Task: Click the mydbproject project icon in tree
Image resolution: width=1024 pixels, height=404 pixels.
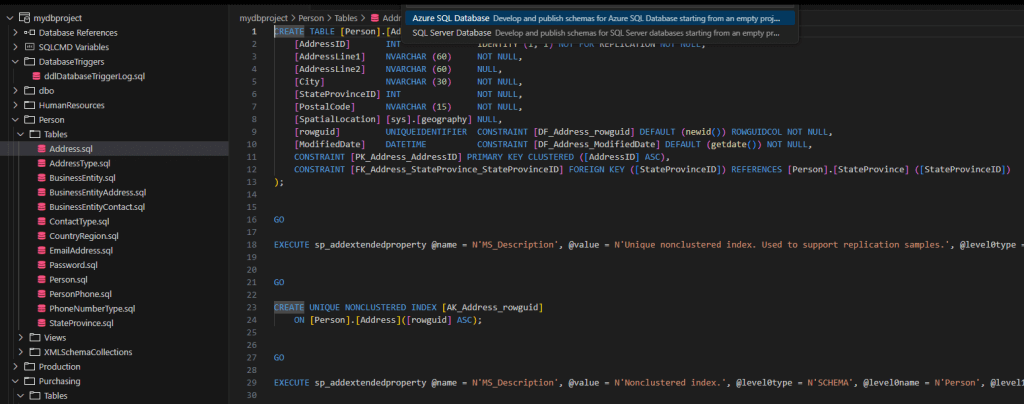Action: pyautogui.click(x=24, y=18)
